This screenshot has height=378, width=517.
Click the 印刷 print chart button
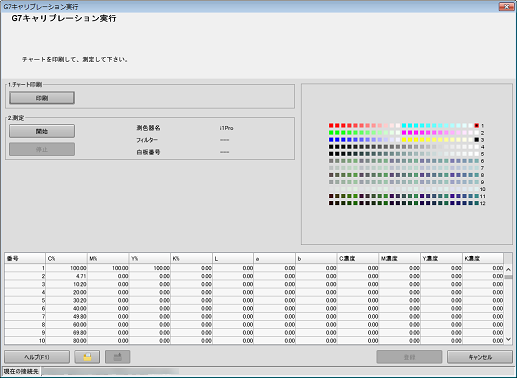coord(42,98)
